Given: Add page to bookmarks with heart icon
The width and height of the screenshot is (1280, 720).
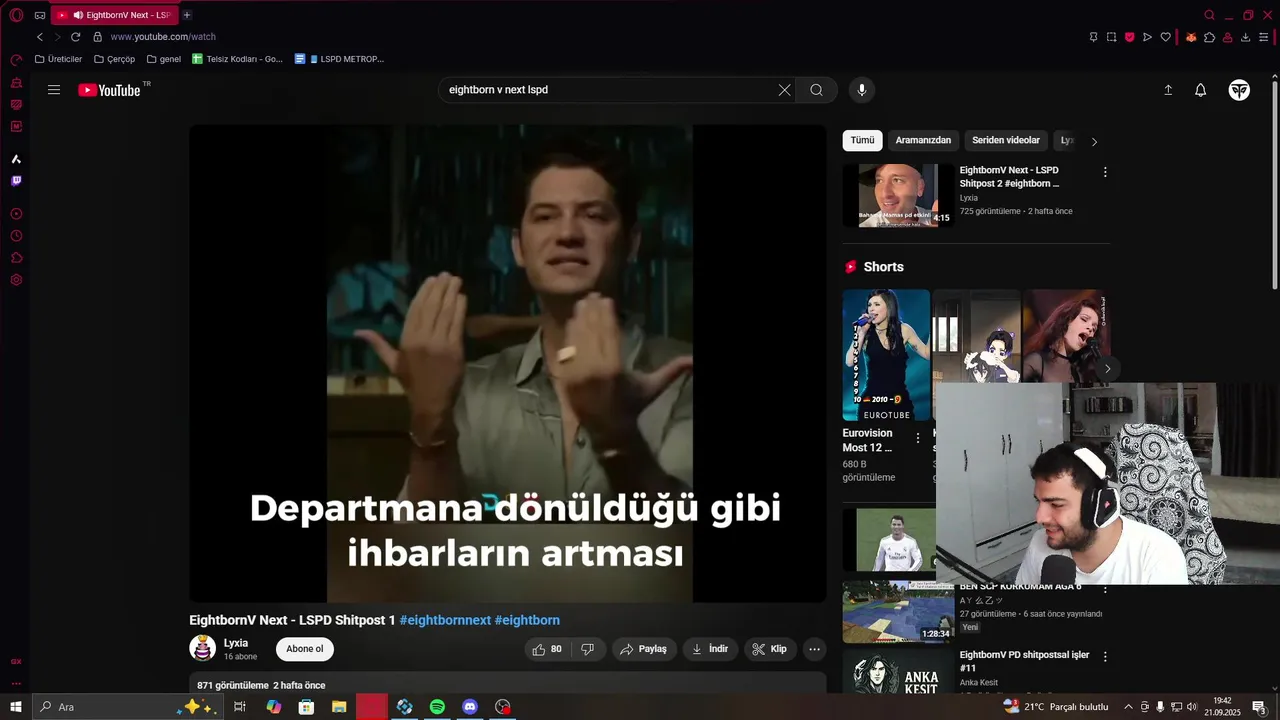Looking at the screenshot, I should (x=1166, y=37).
